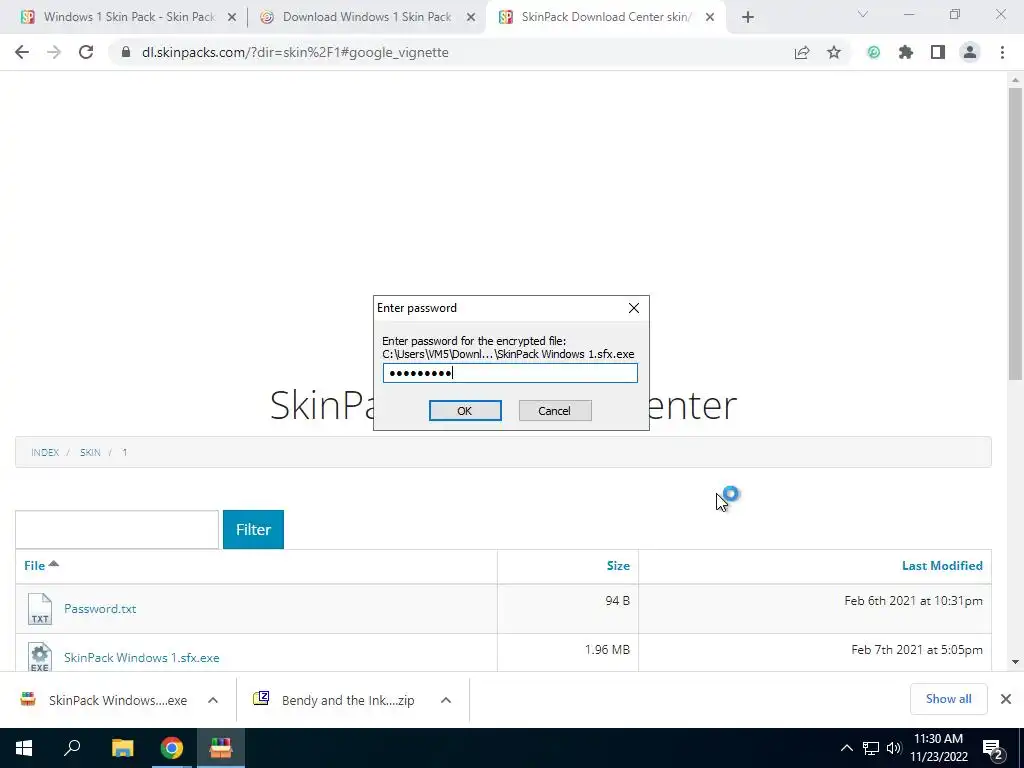Bookmark this page with star icon
Image resolution: width=1024 pixels, height=768 pixels.
(x=834, y=52)
